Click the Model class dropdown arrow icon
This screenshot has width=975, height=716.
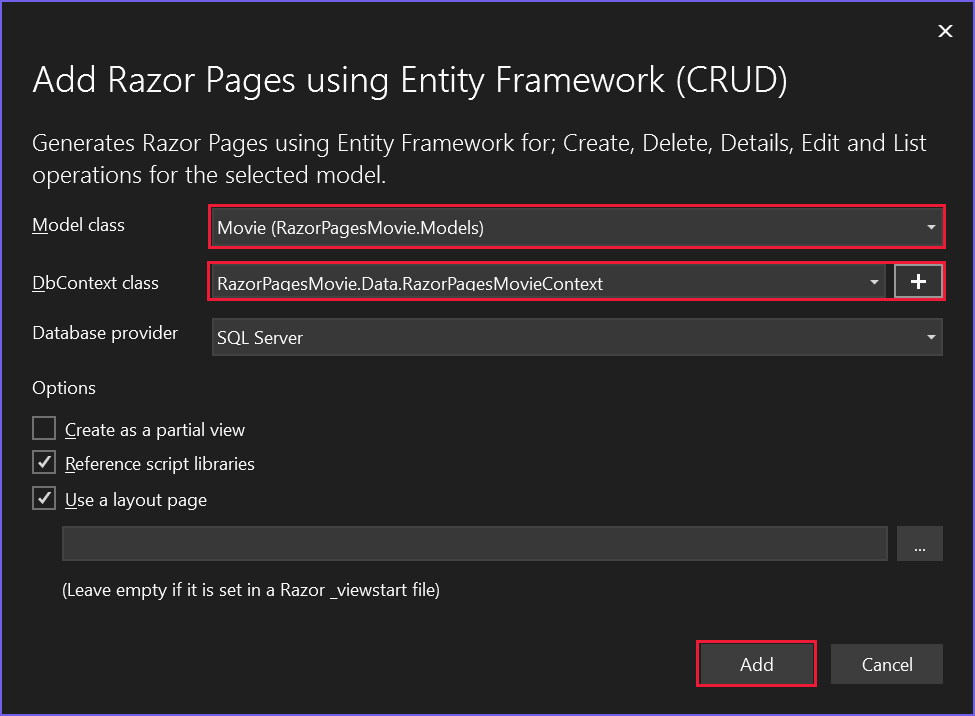coord(930,227)
